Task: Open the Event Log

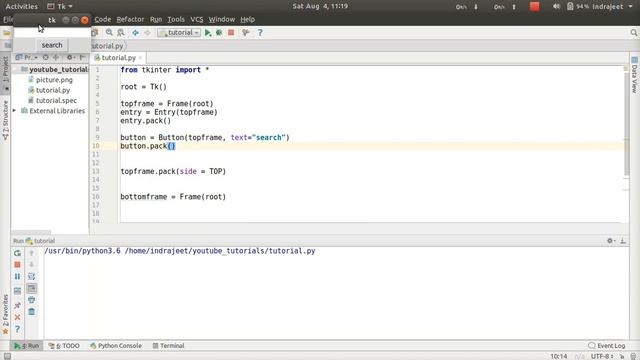Action: [607, 346]
